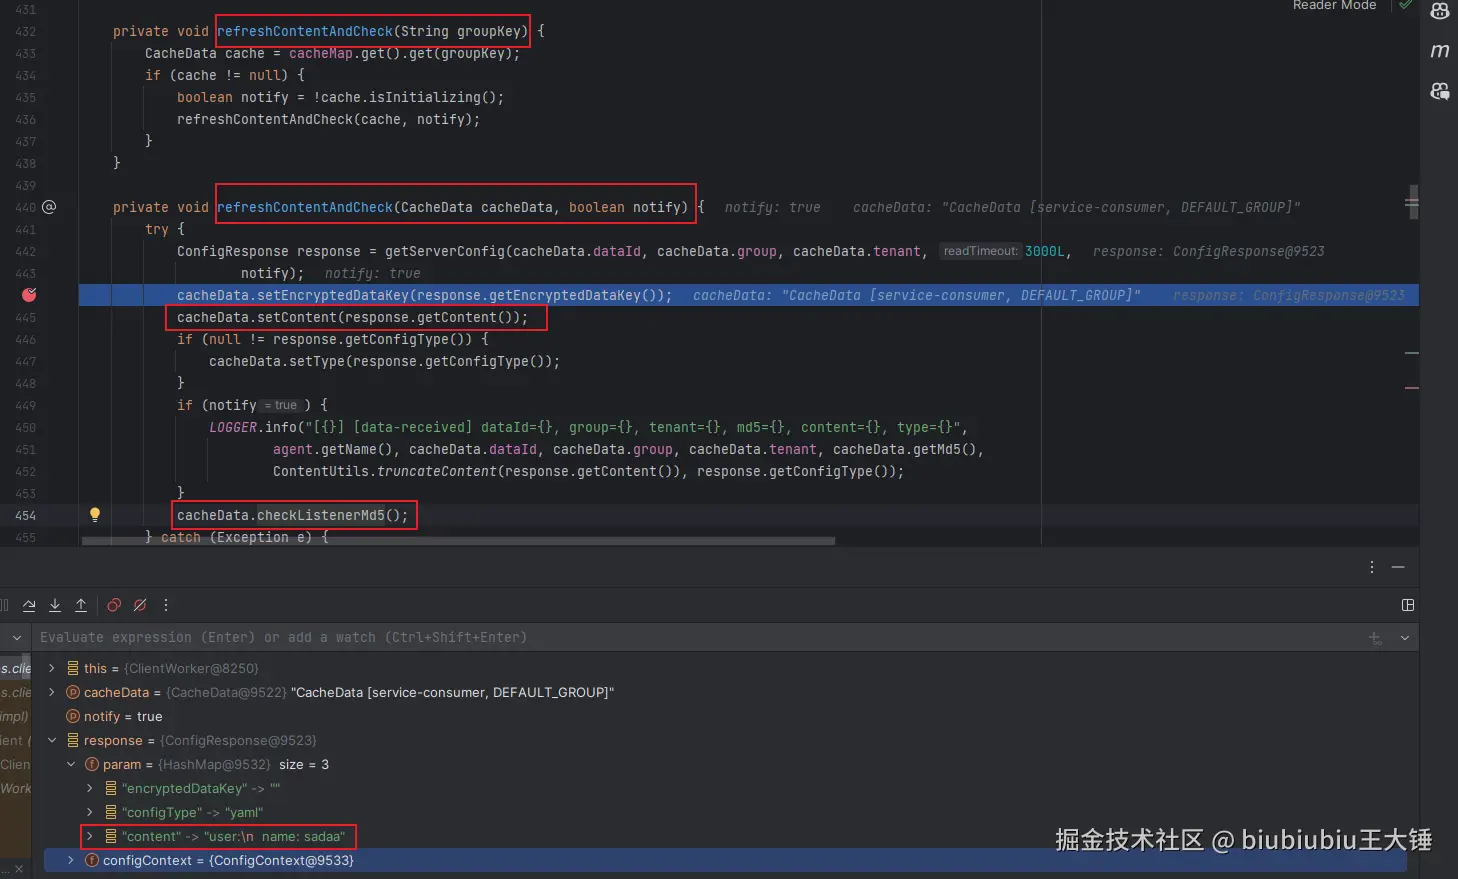Click setContent call on line 445
1458x879 pixels.
(x=296, y=317)
